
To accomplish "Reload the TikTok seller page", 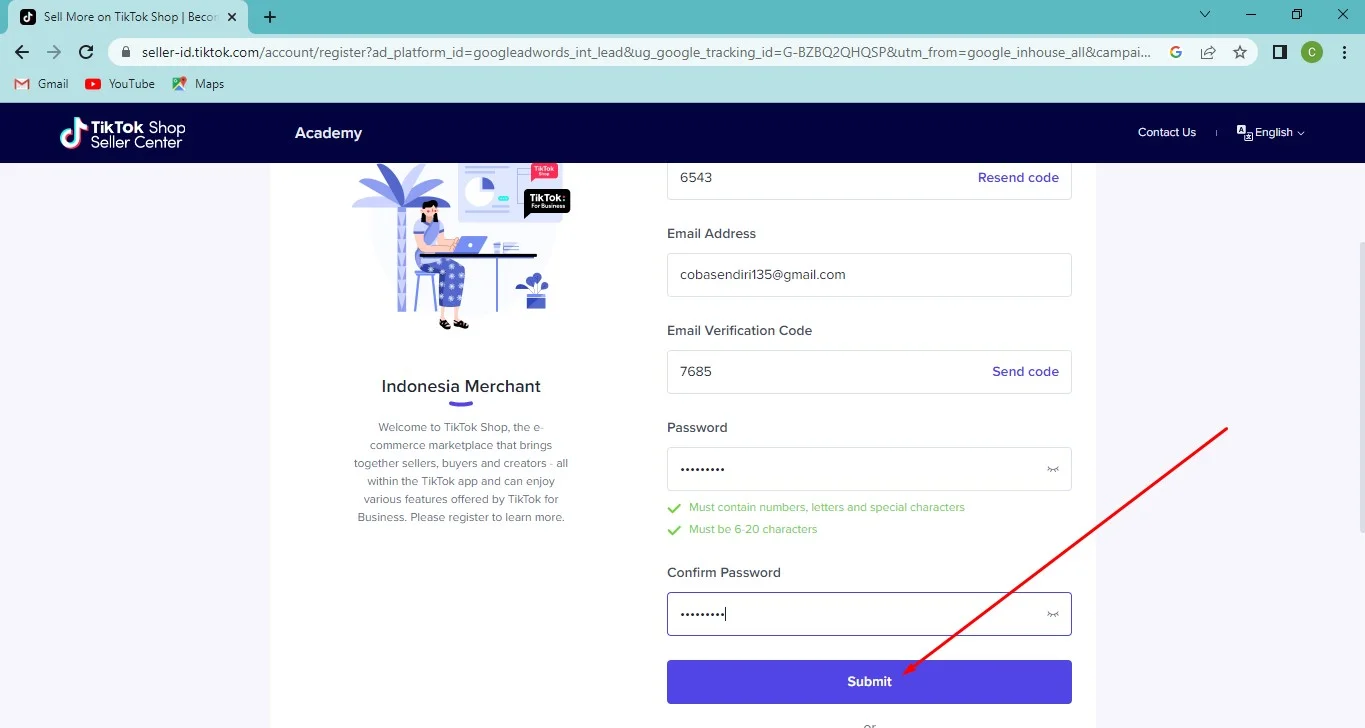I will [86, 52].
